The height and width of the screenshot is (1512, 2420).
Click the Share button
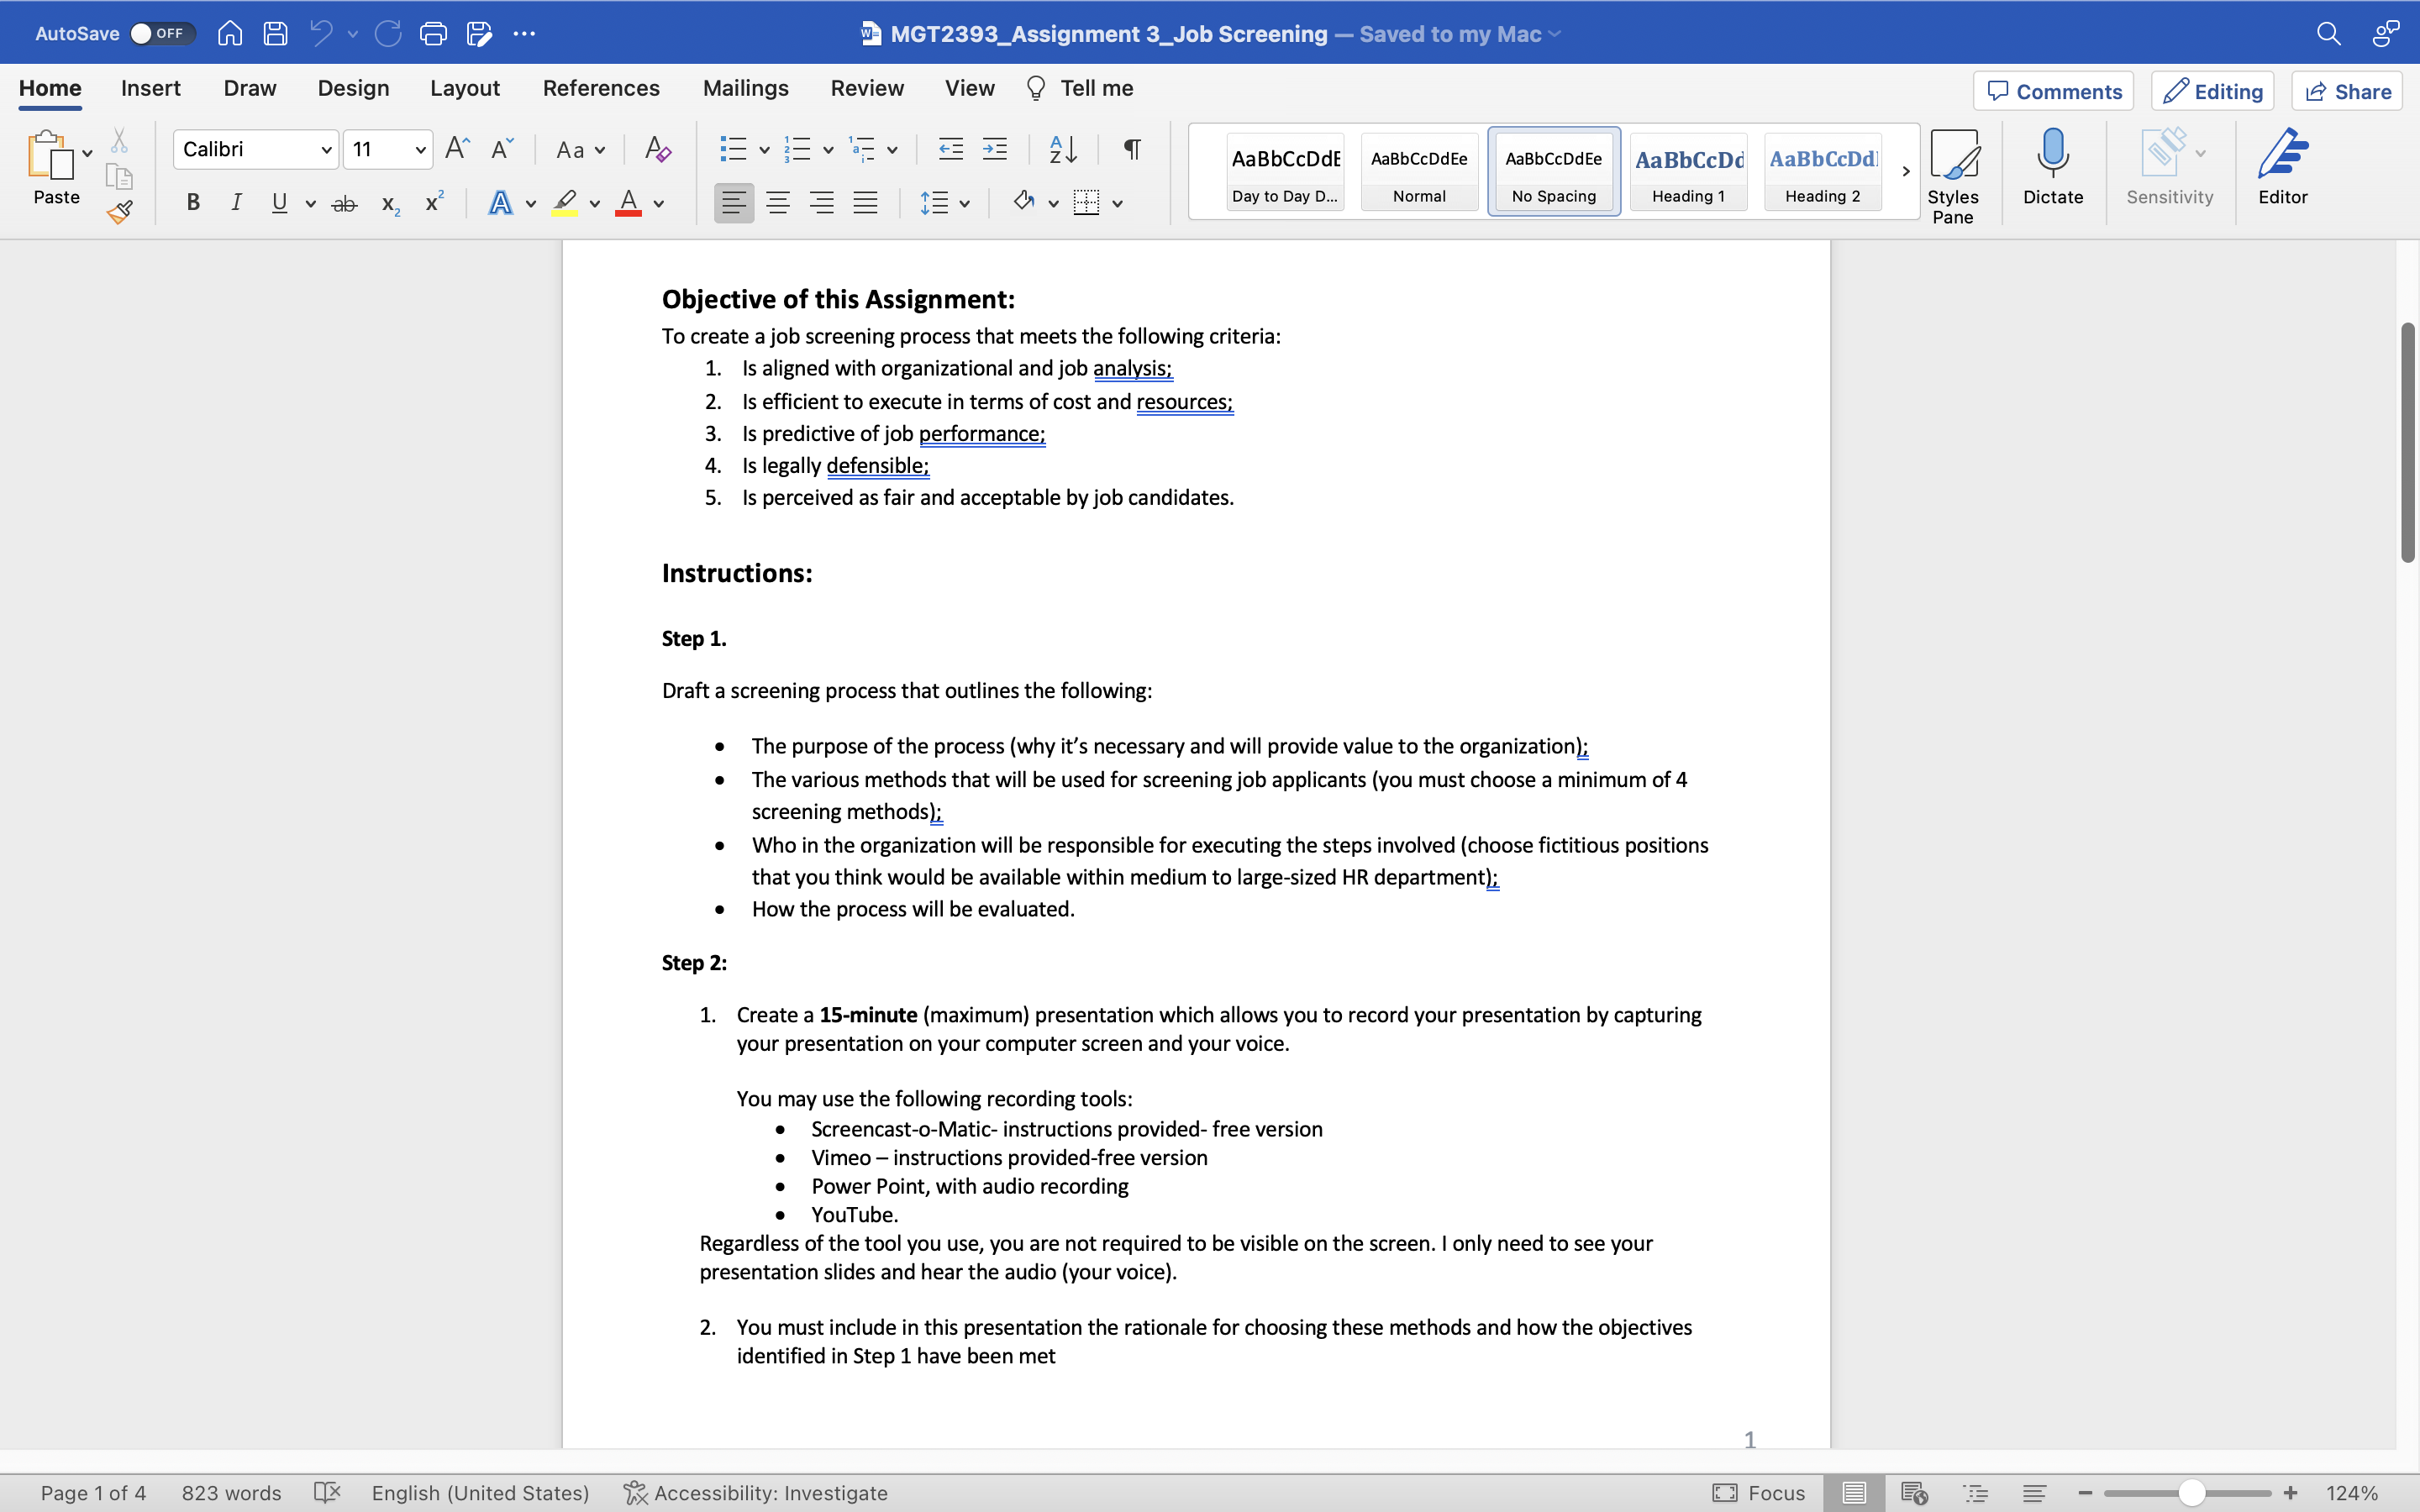pyautogui.click(x=2346, y=92)
